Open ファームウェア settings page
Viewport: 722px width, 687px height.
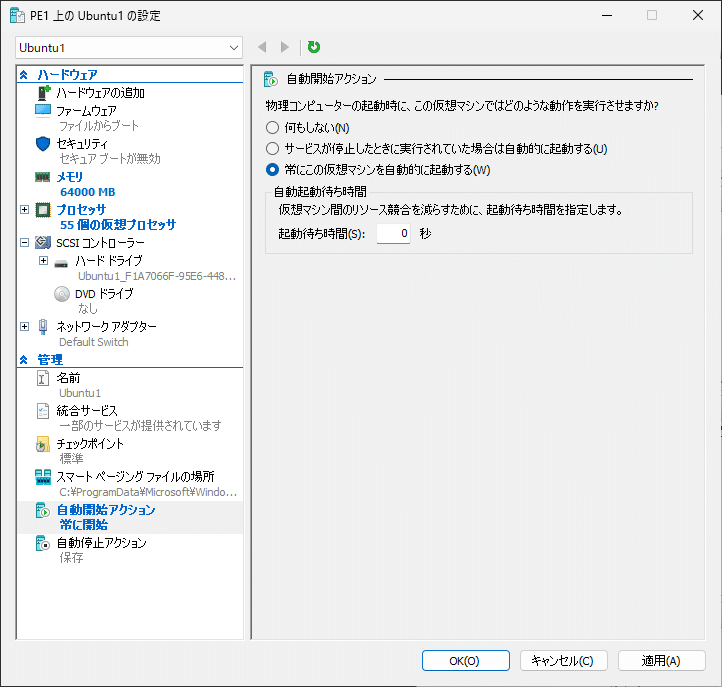coord(87,111)
